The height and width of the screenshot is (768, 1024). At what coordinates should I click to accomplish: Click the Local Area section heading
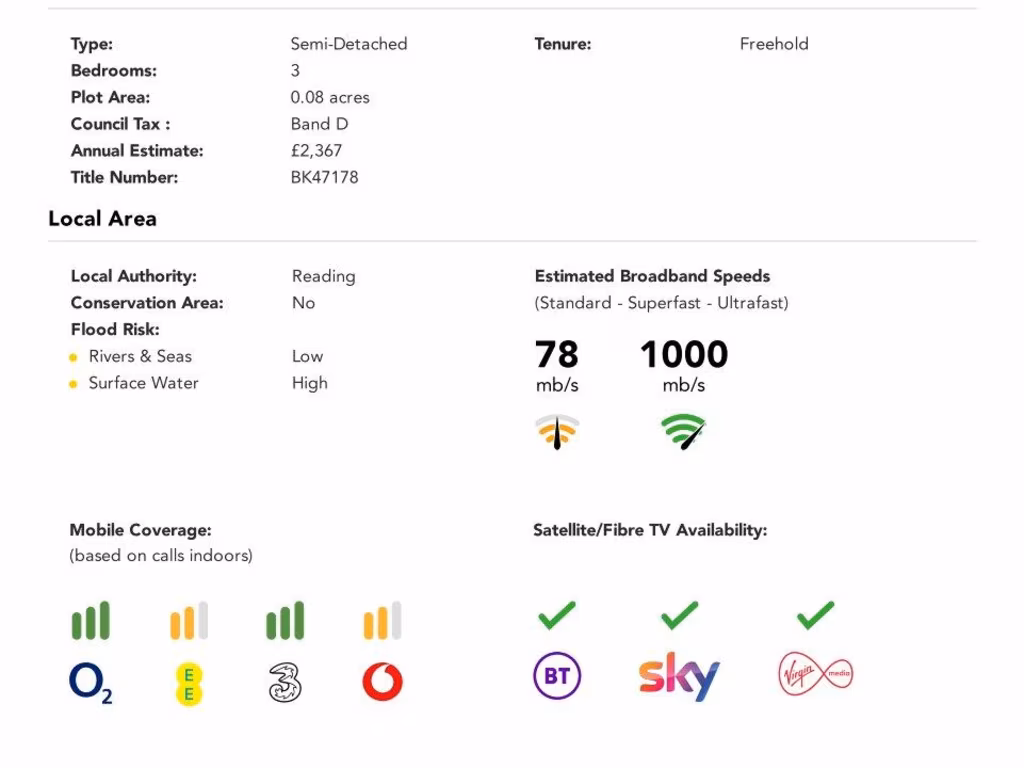[102, 219]
